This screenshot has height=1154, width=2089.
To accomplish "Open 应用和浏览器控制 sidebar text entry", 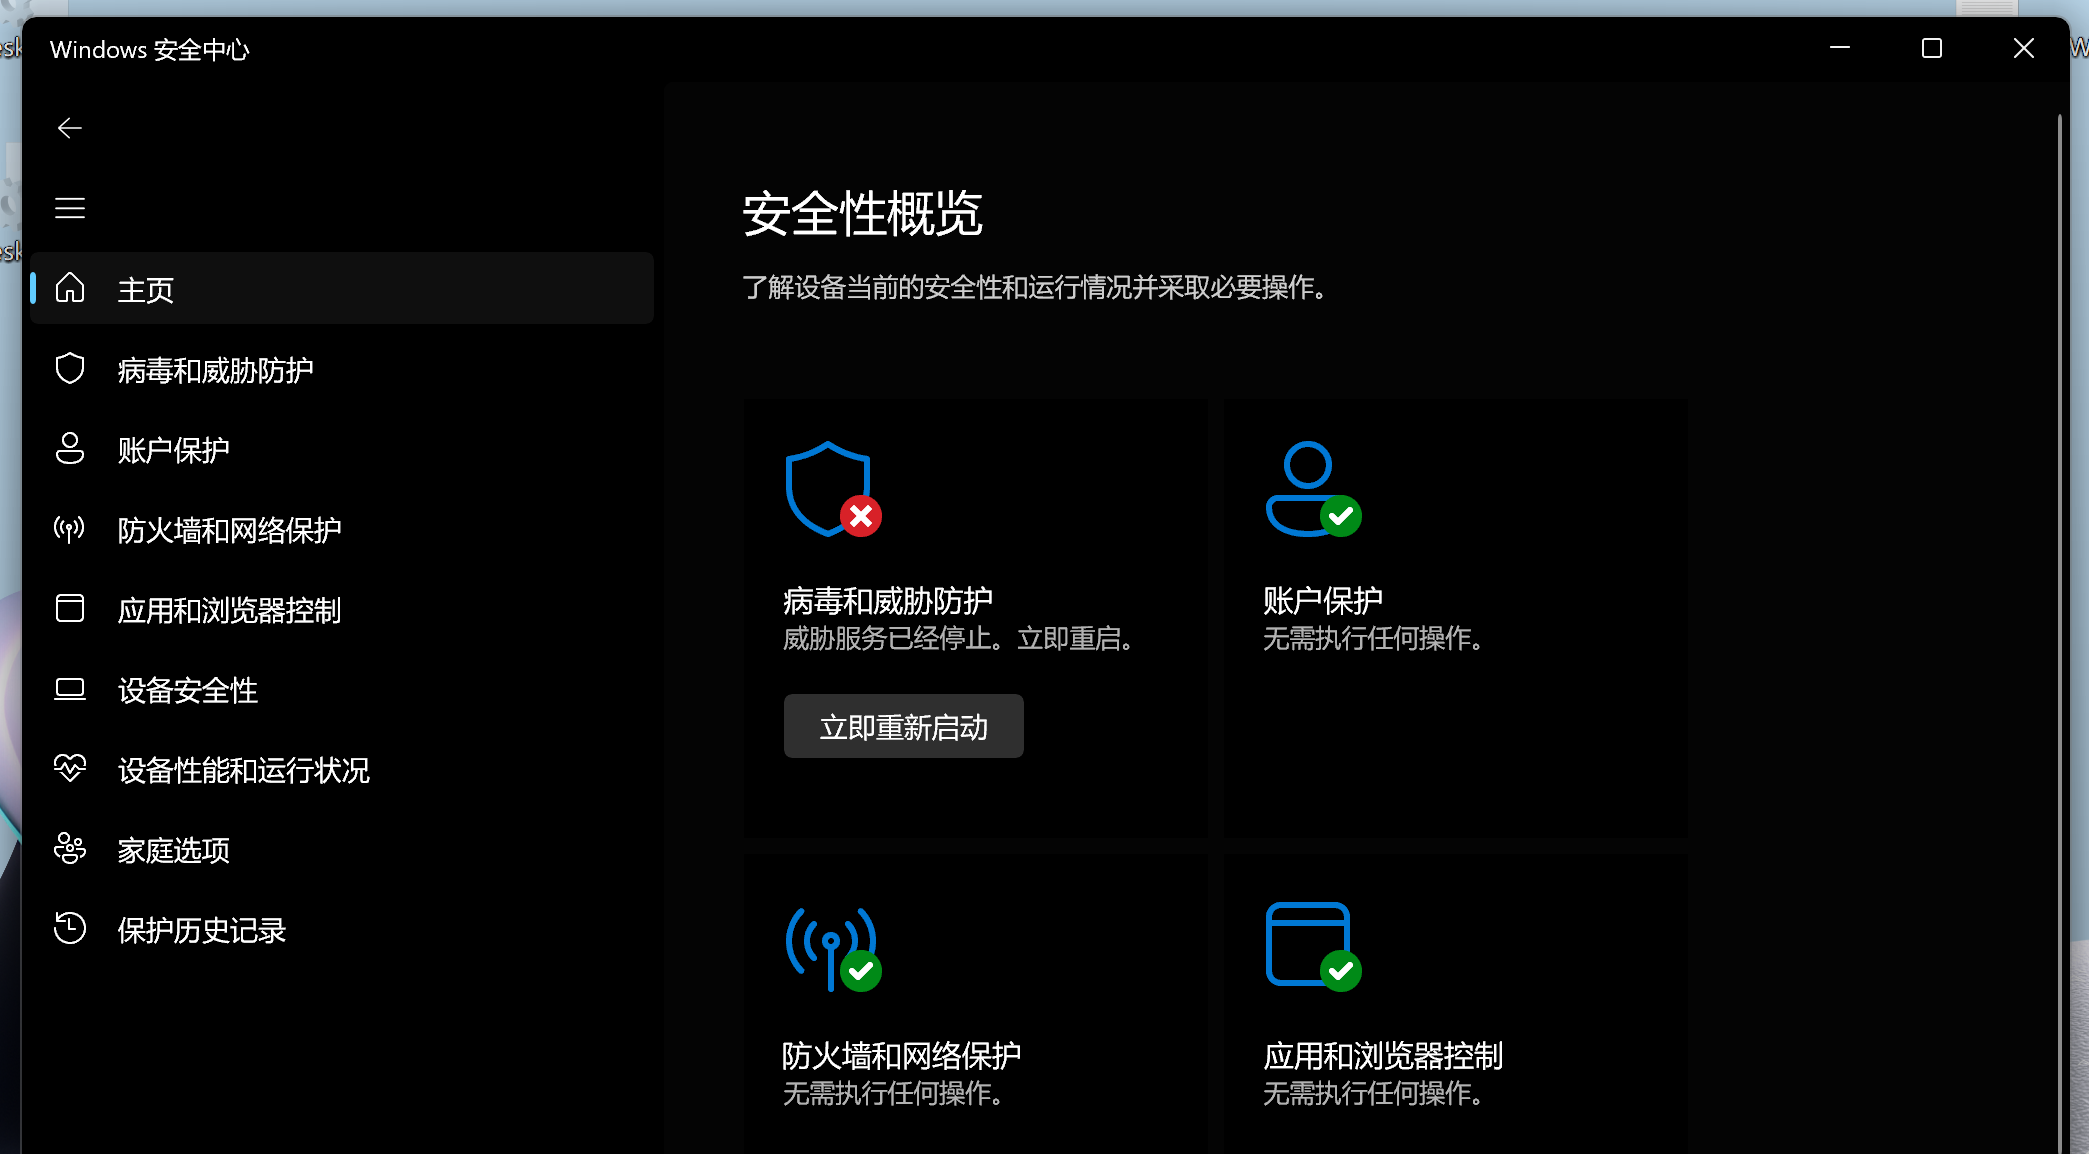I will click(x=230, y=611).
